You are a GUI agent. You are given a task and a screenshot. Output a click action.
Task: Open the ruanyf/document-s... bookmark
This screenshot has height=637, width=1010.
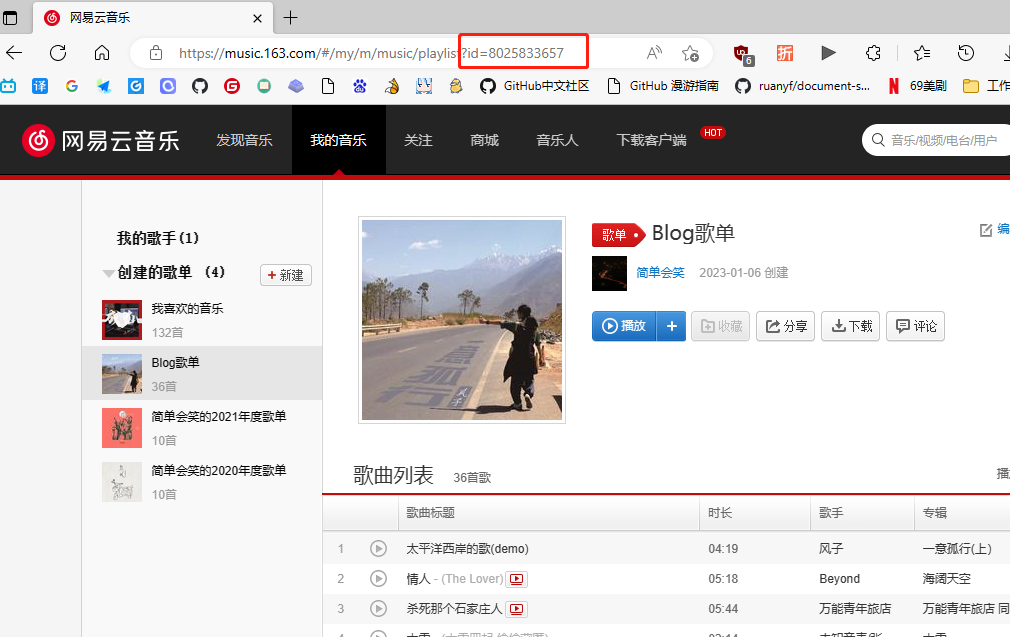coord(803,85)
